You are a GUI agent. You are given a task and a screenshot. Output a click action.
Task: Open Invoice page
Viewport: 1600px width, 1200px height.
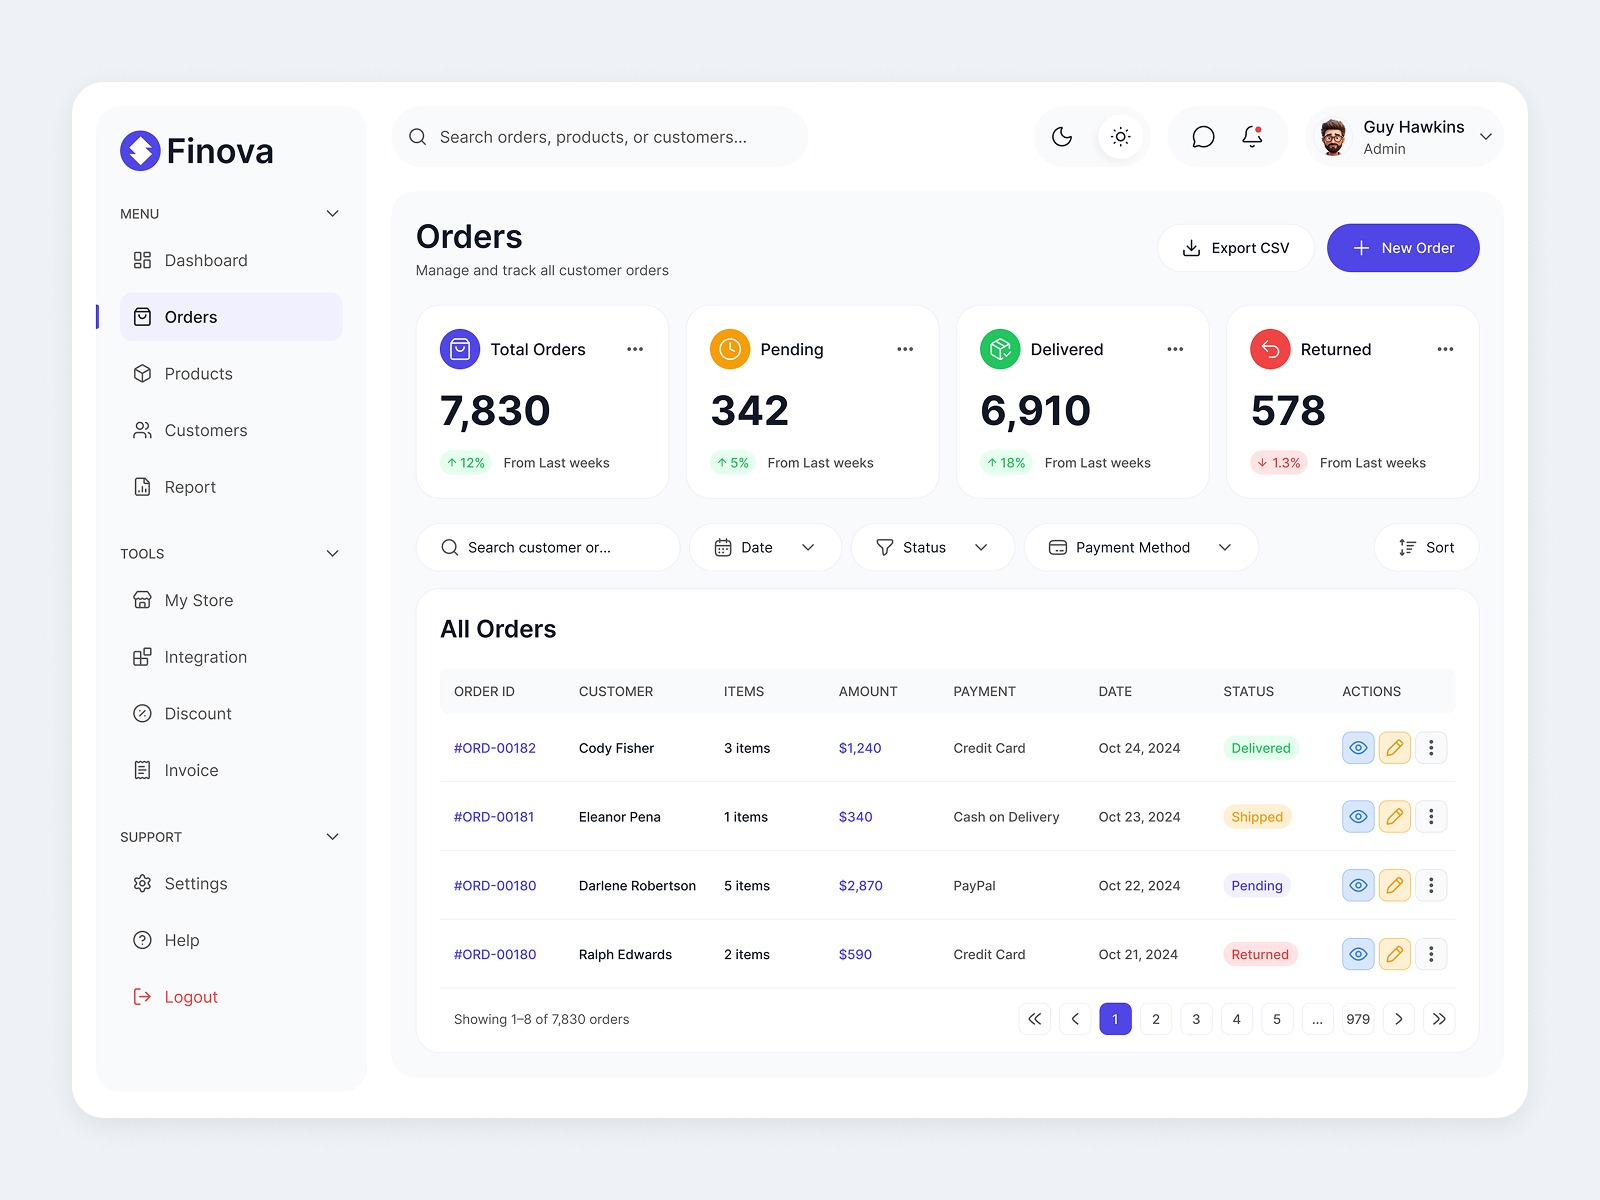[231, 770]
